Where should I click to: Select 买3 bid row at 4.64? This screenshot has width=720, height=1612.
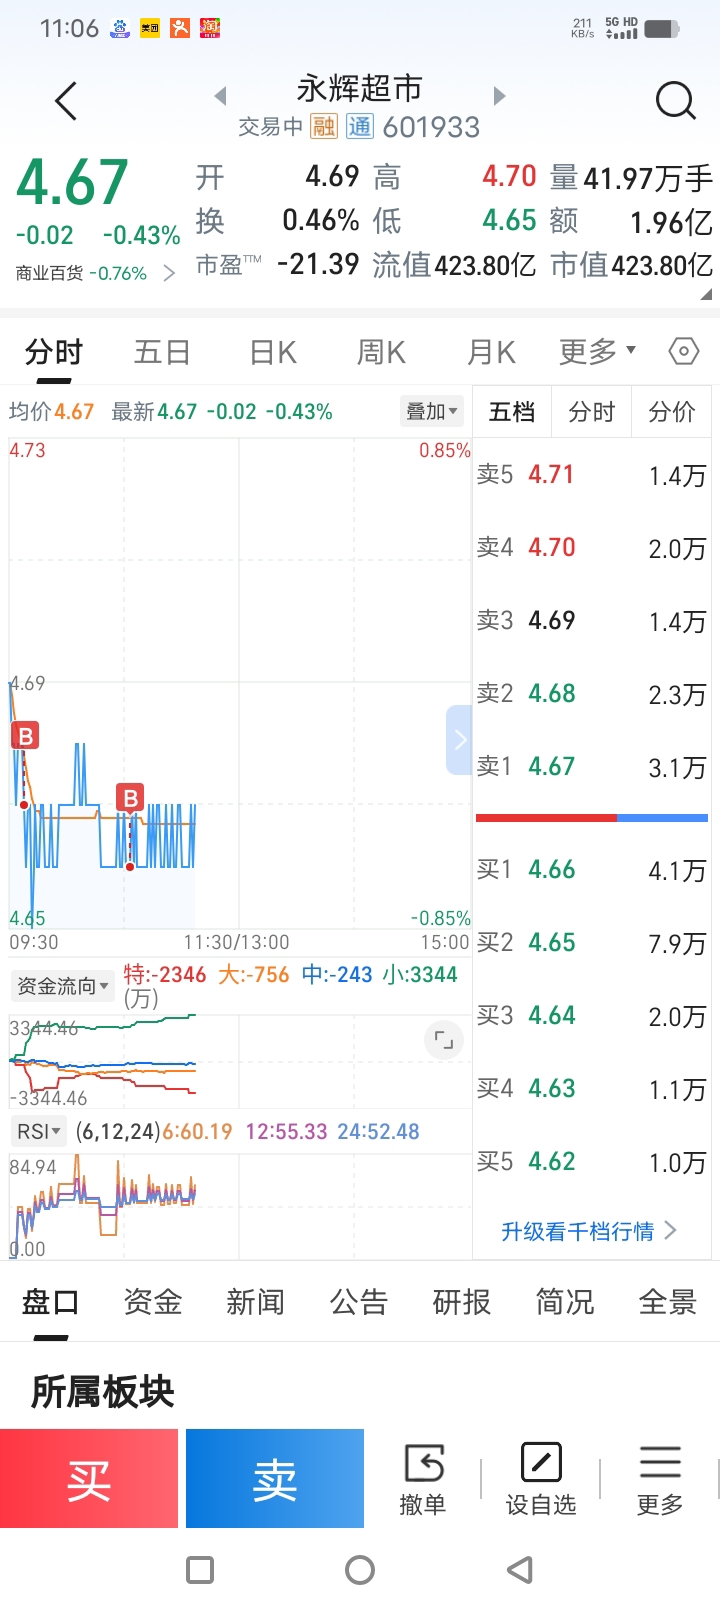coord(592,1016)
